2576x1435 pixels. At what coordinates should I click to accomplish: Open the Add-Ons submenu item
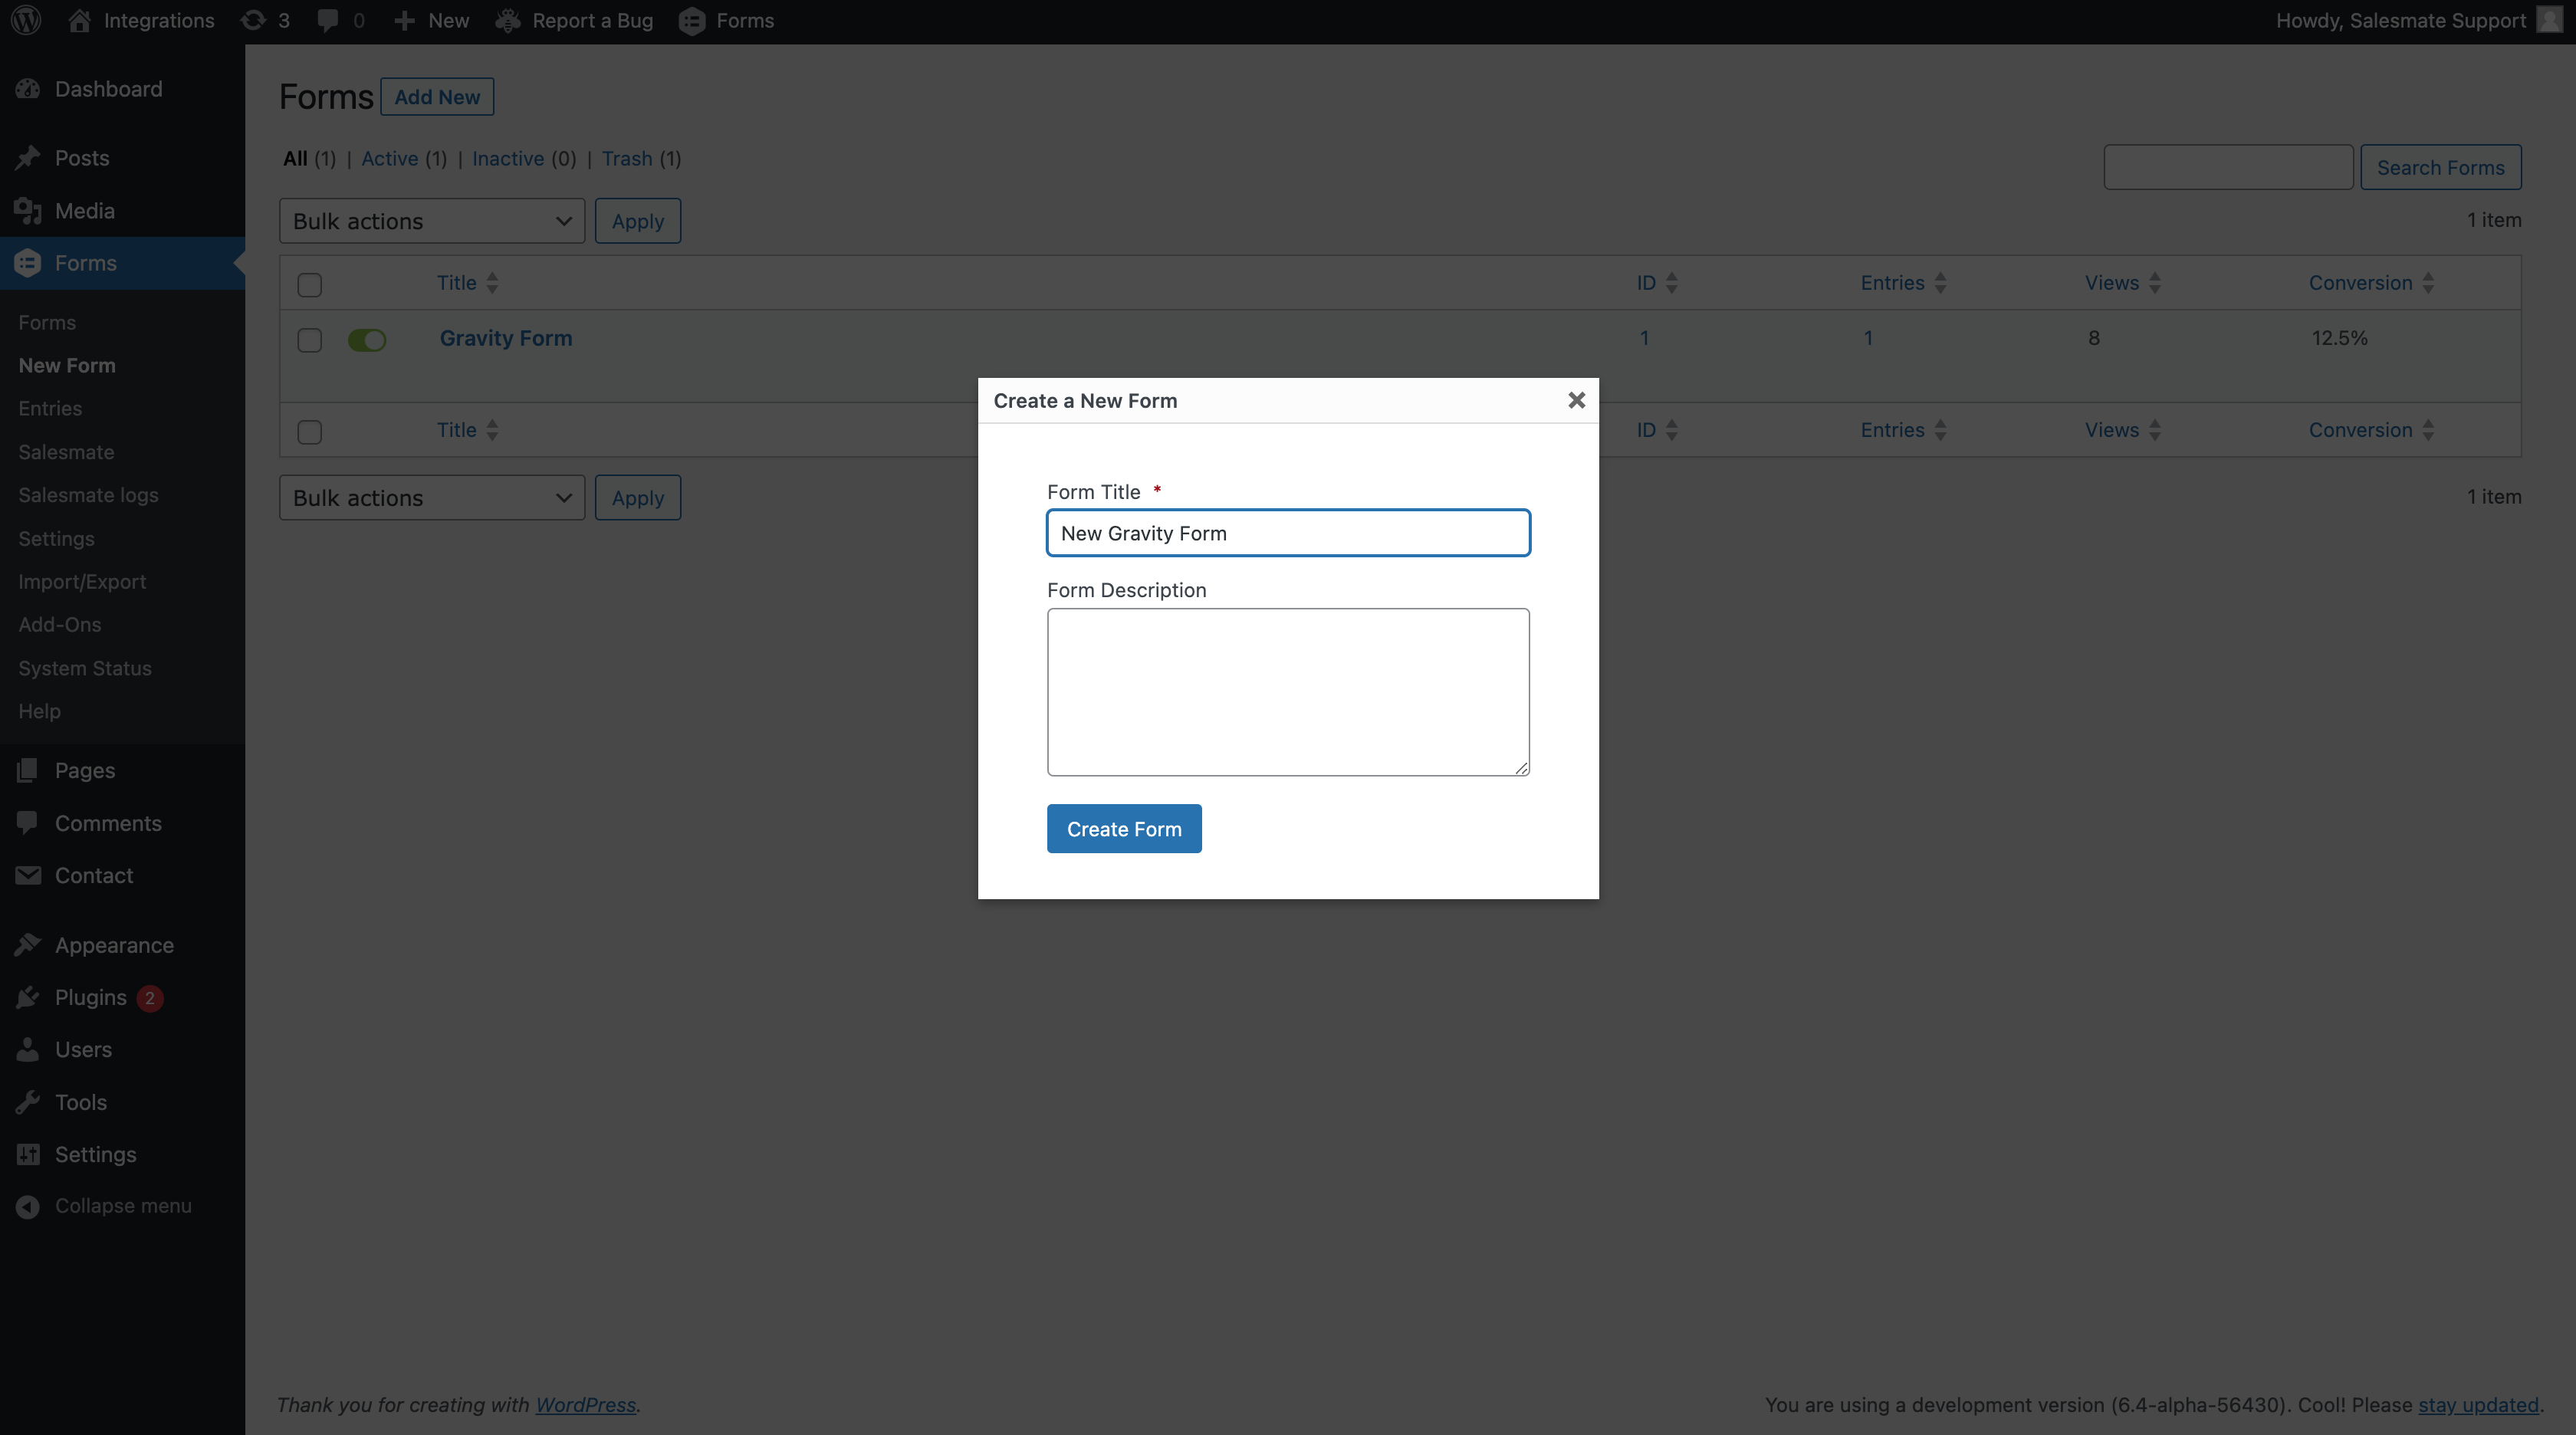(60, 624)
